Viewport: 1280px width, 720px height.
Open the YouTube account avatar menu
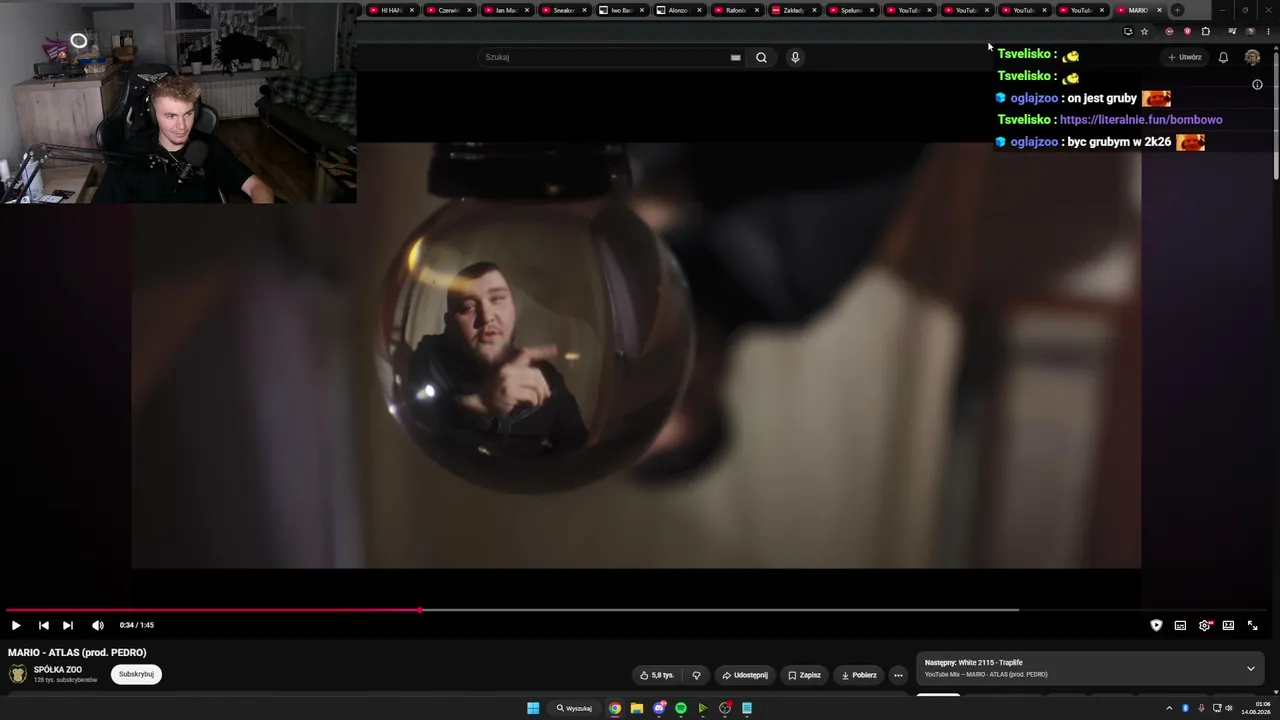[1252, 57]
